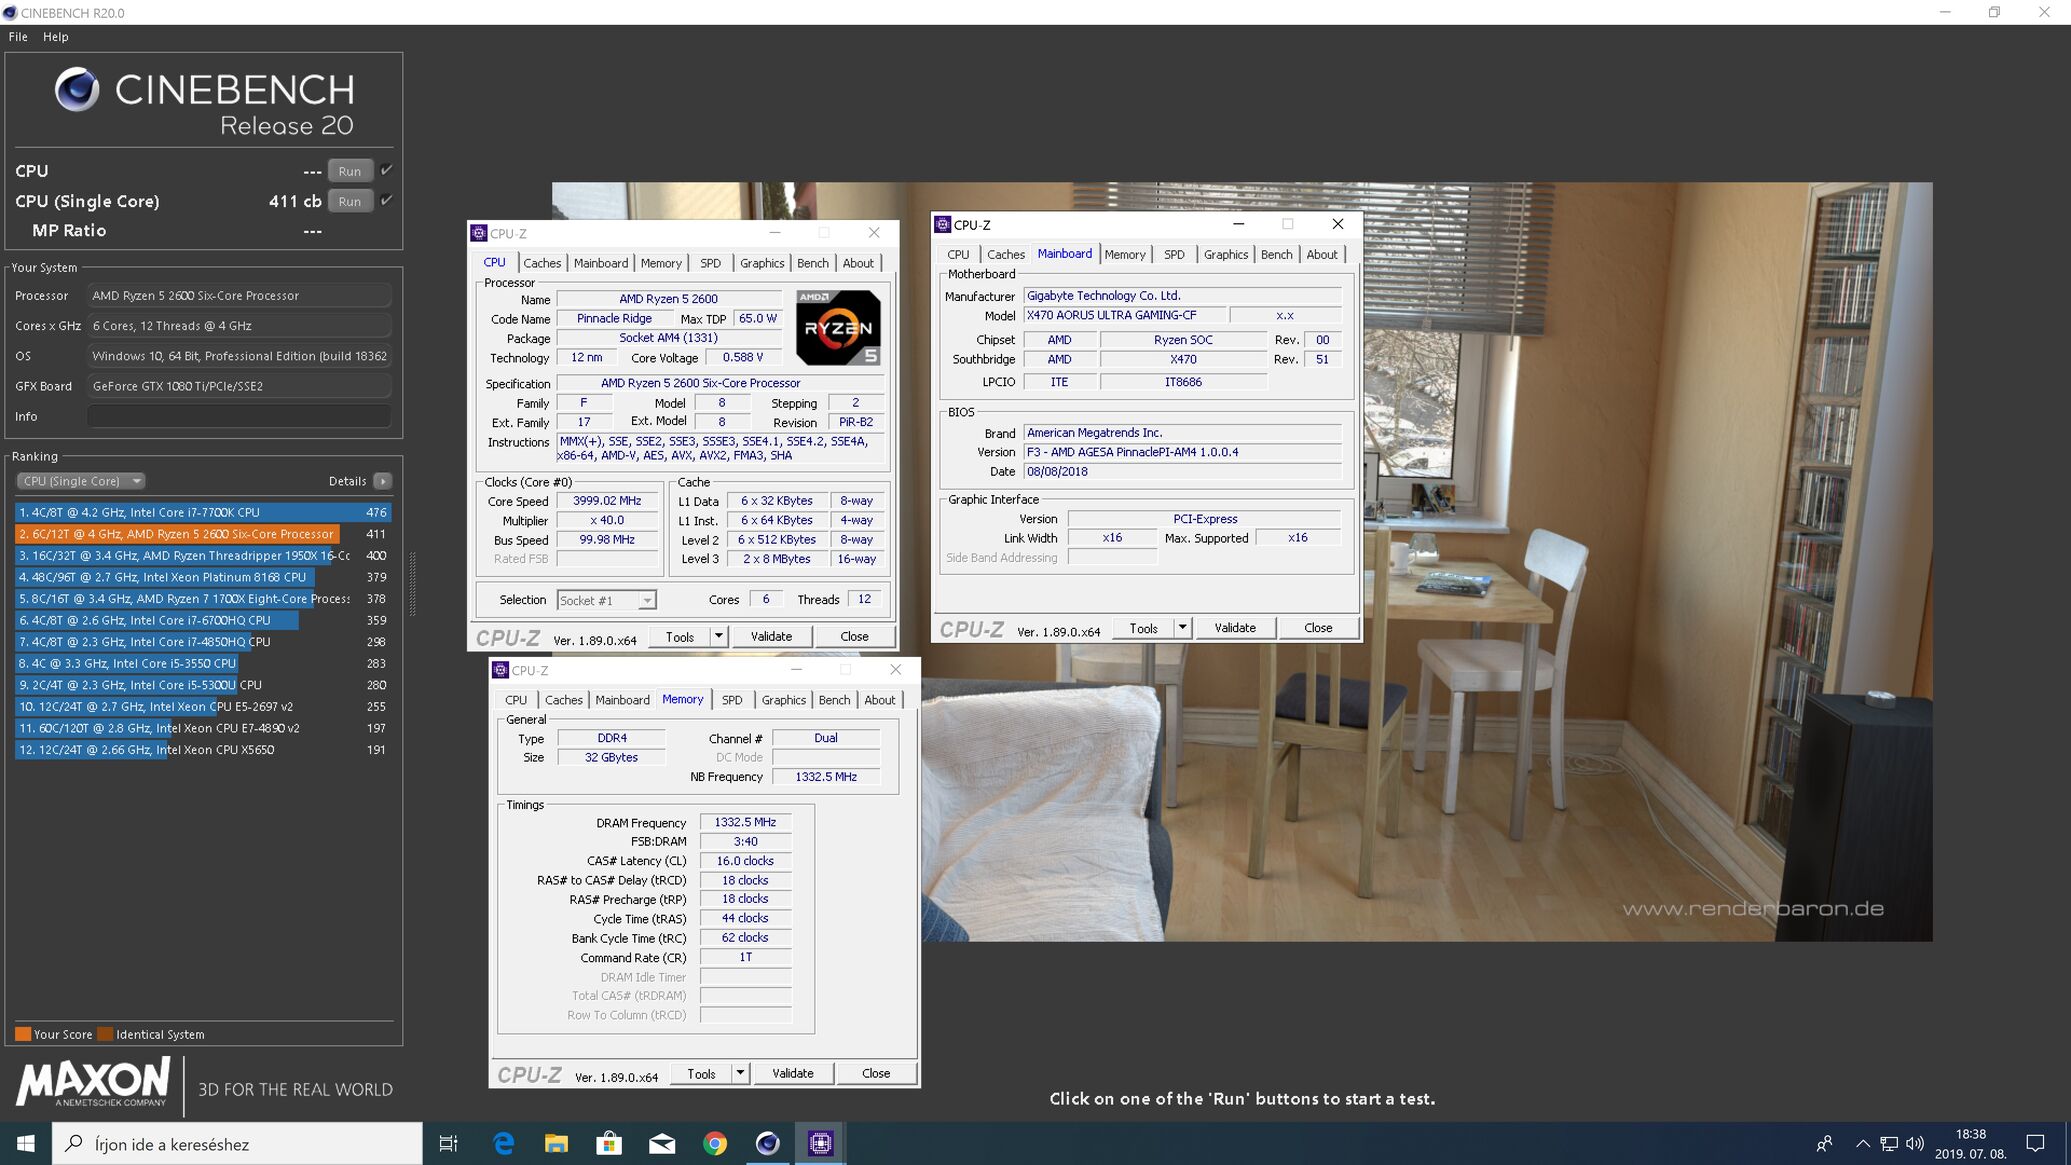Open Tools dropdown arrow in CPU-Z CPU window

coord(718,636)
